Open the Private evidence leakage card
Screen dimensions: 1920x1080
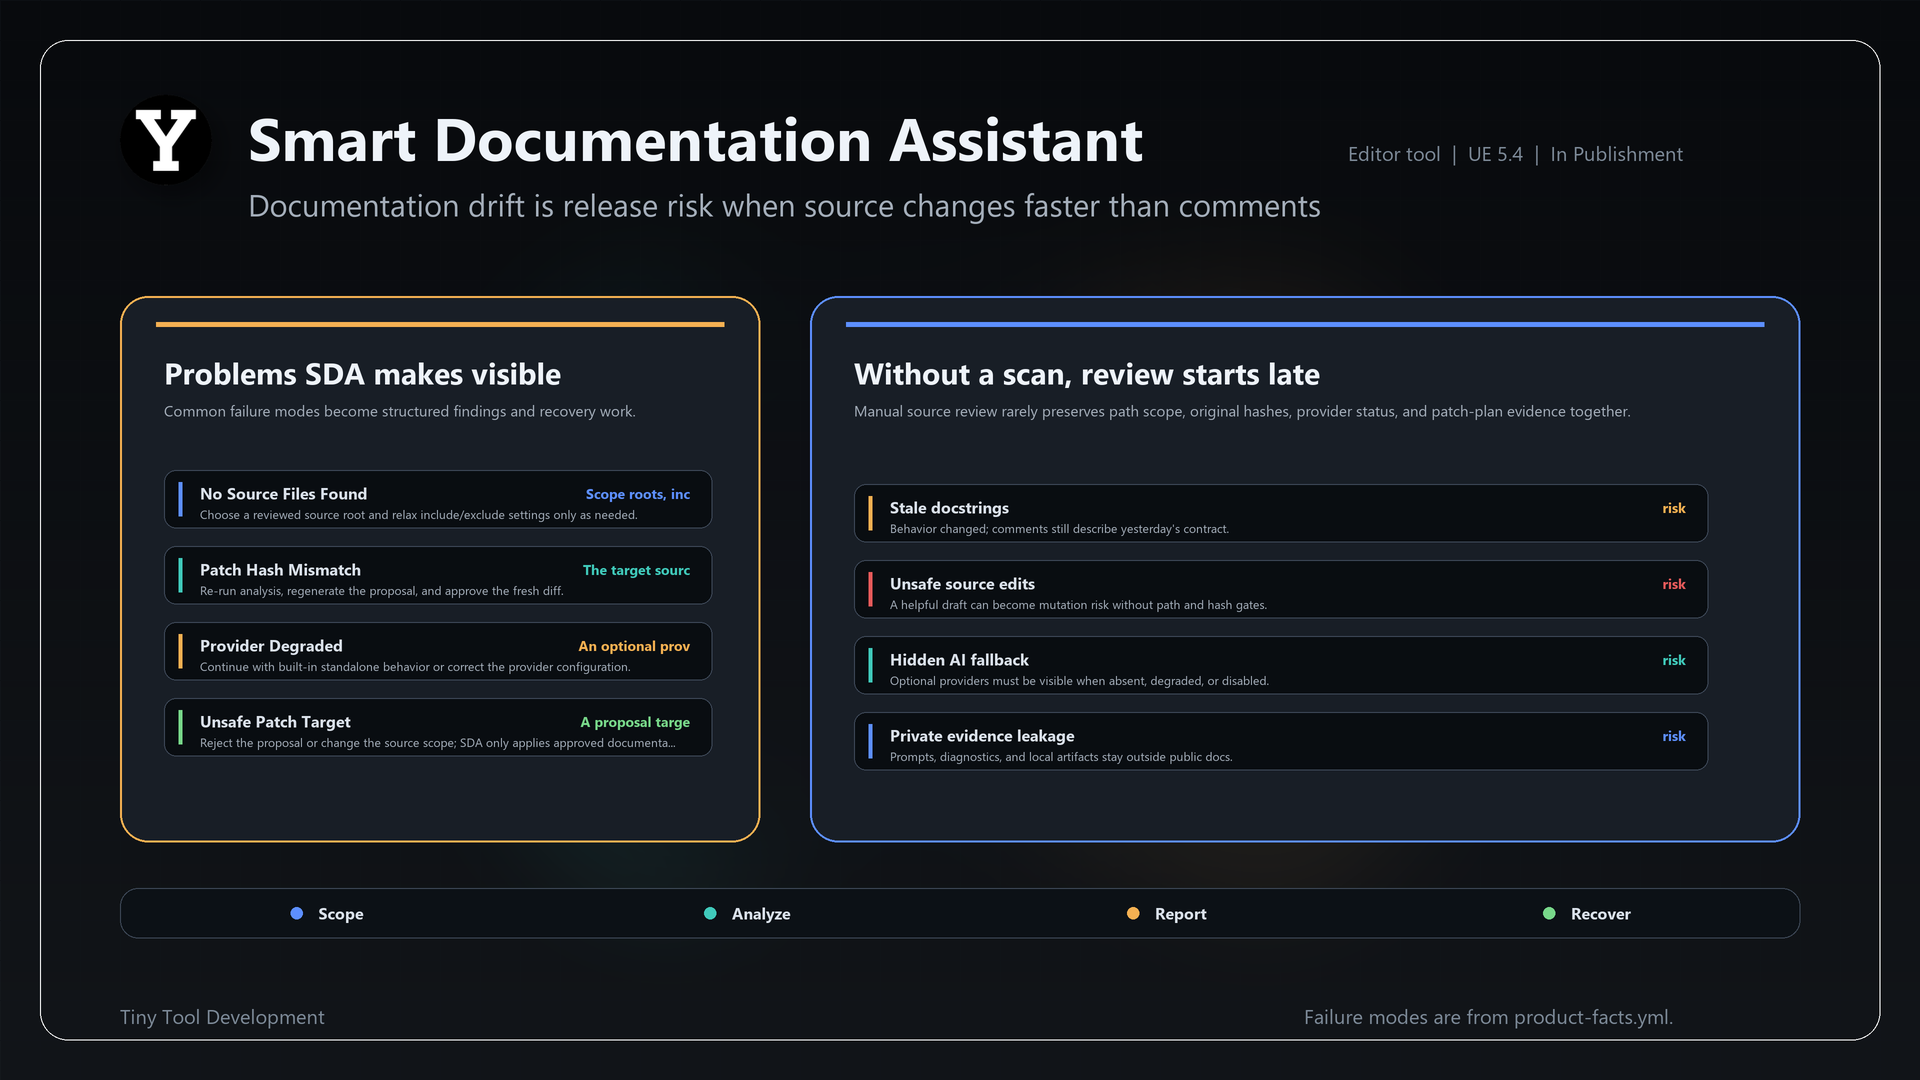[x=1281, y=741]
